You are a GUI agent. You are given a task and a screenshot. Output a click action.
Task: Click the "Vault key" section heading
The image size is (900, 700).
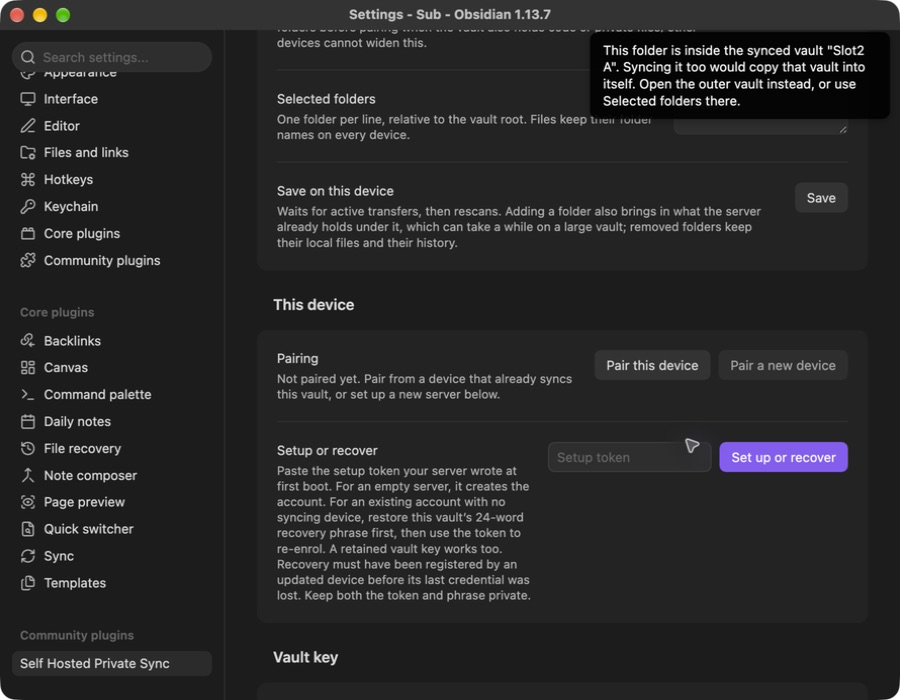tap(306, 658)
